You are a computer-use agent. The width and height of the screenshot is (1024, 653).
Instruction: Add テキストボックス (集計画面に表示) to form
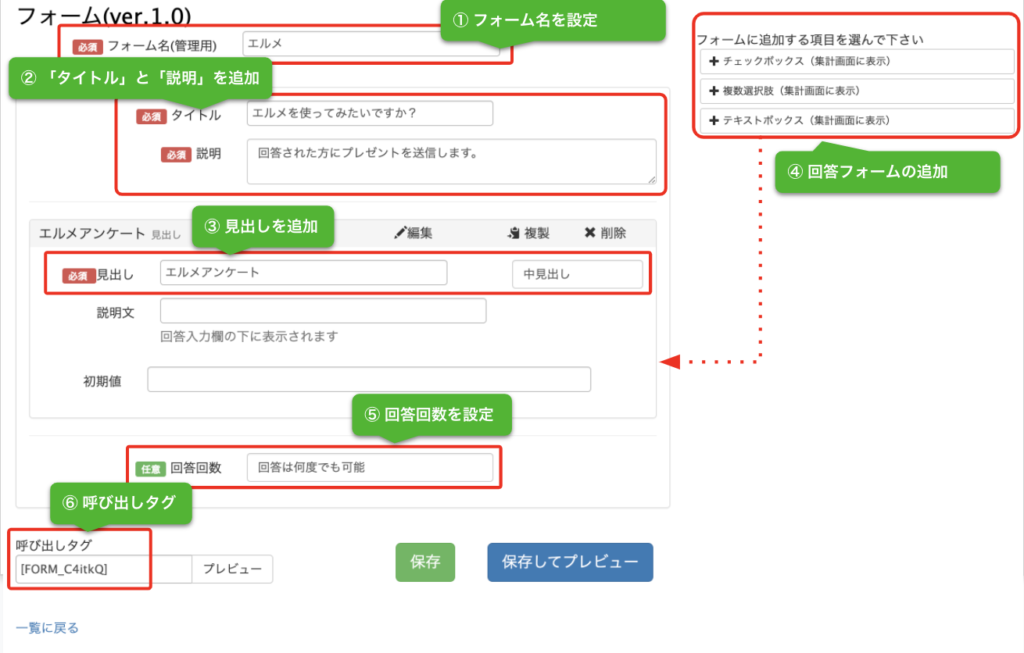pos(857,120)
